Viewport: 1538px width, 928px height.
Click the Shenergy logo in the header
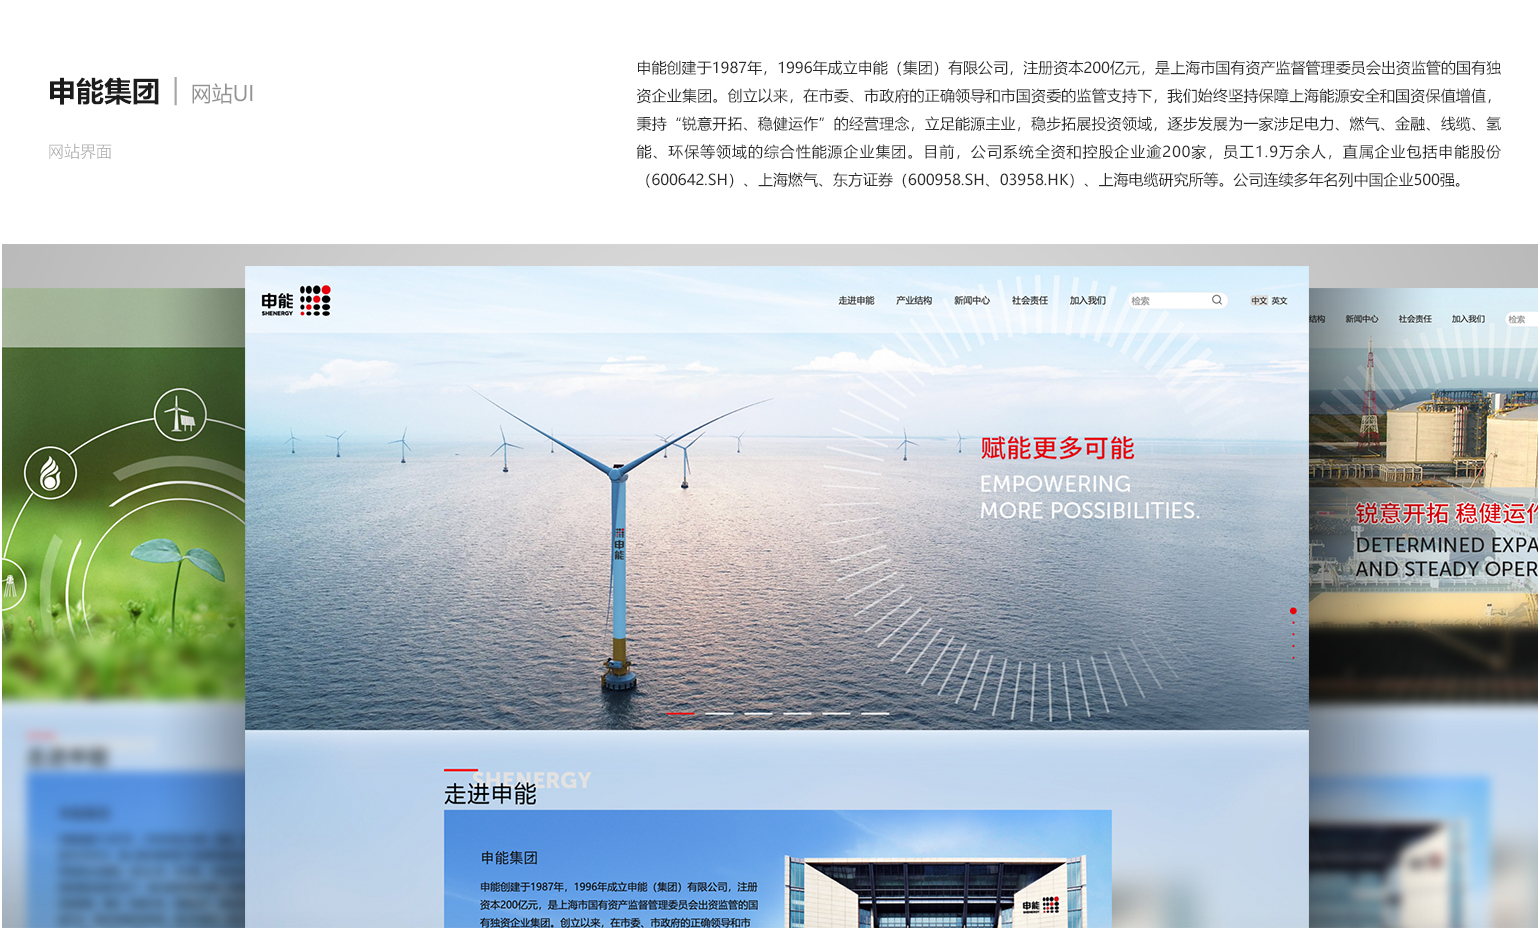(295, 301)
